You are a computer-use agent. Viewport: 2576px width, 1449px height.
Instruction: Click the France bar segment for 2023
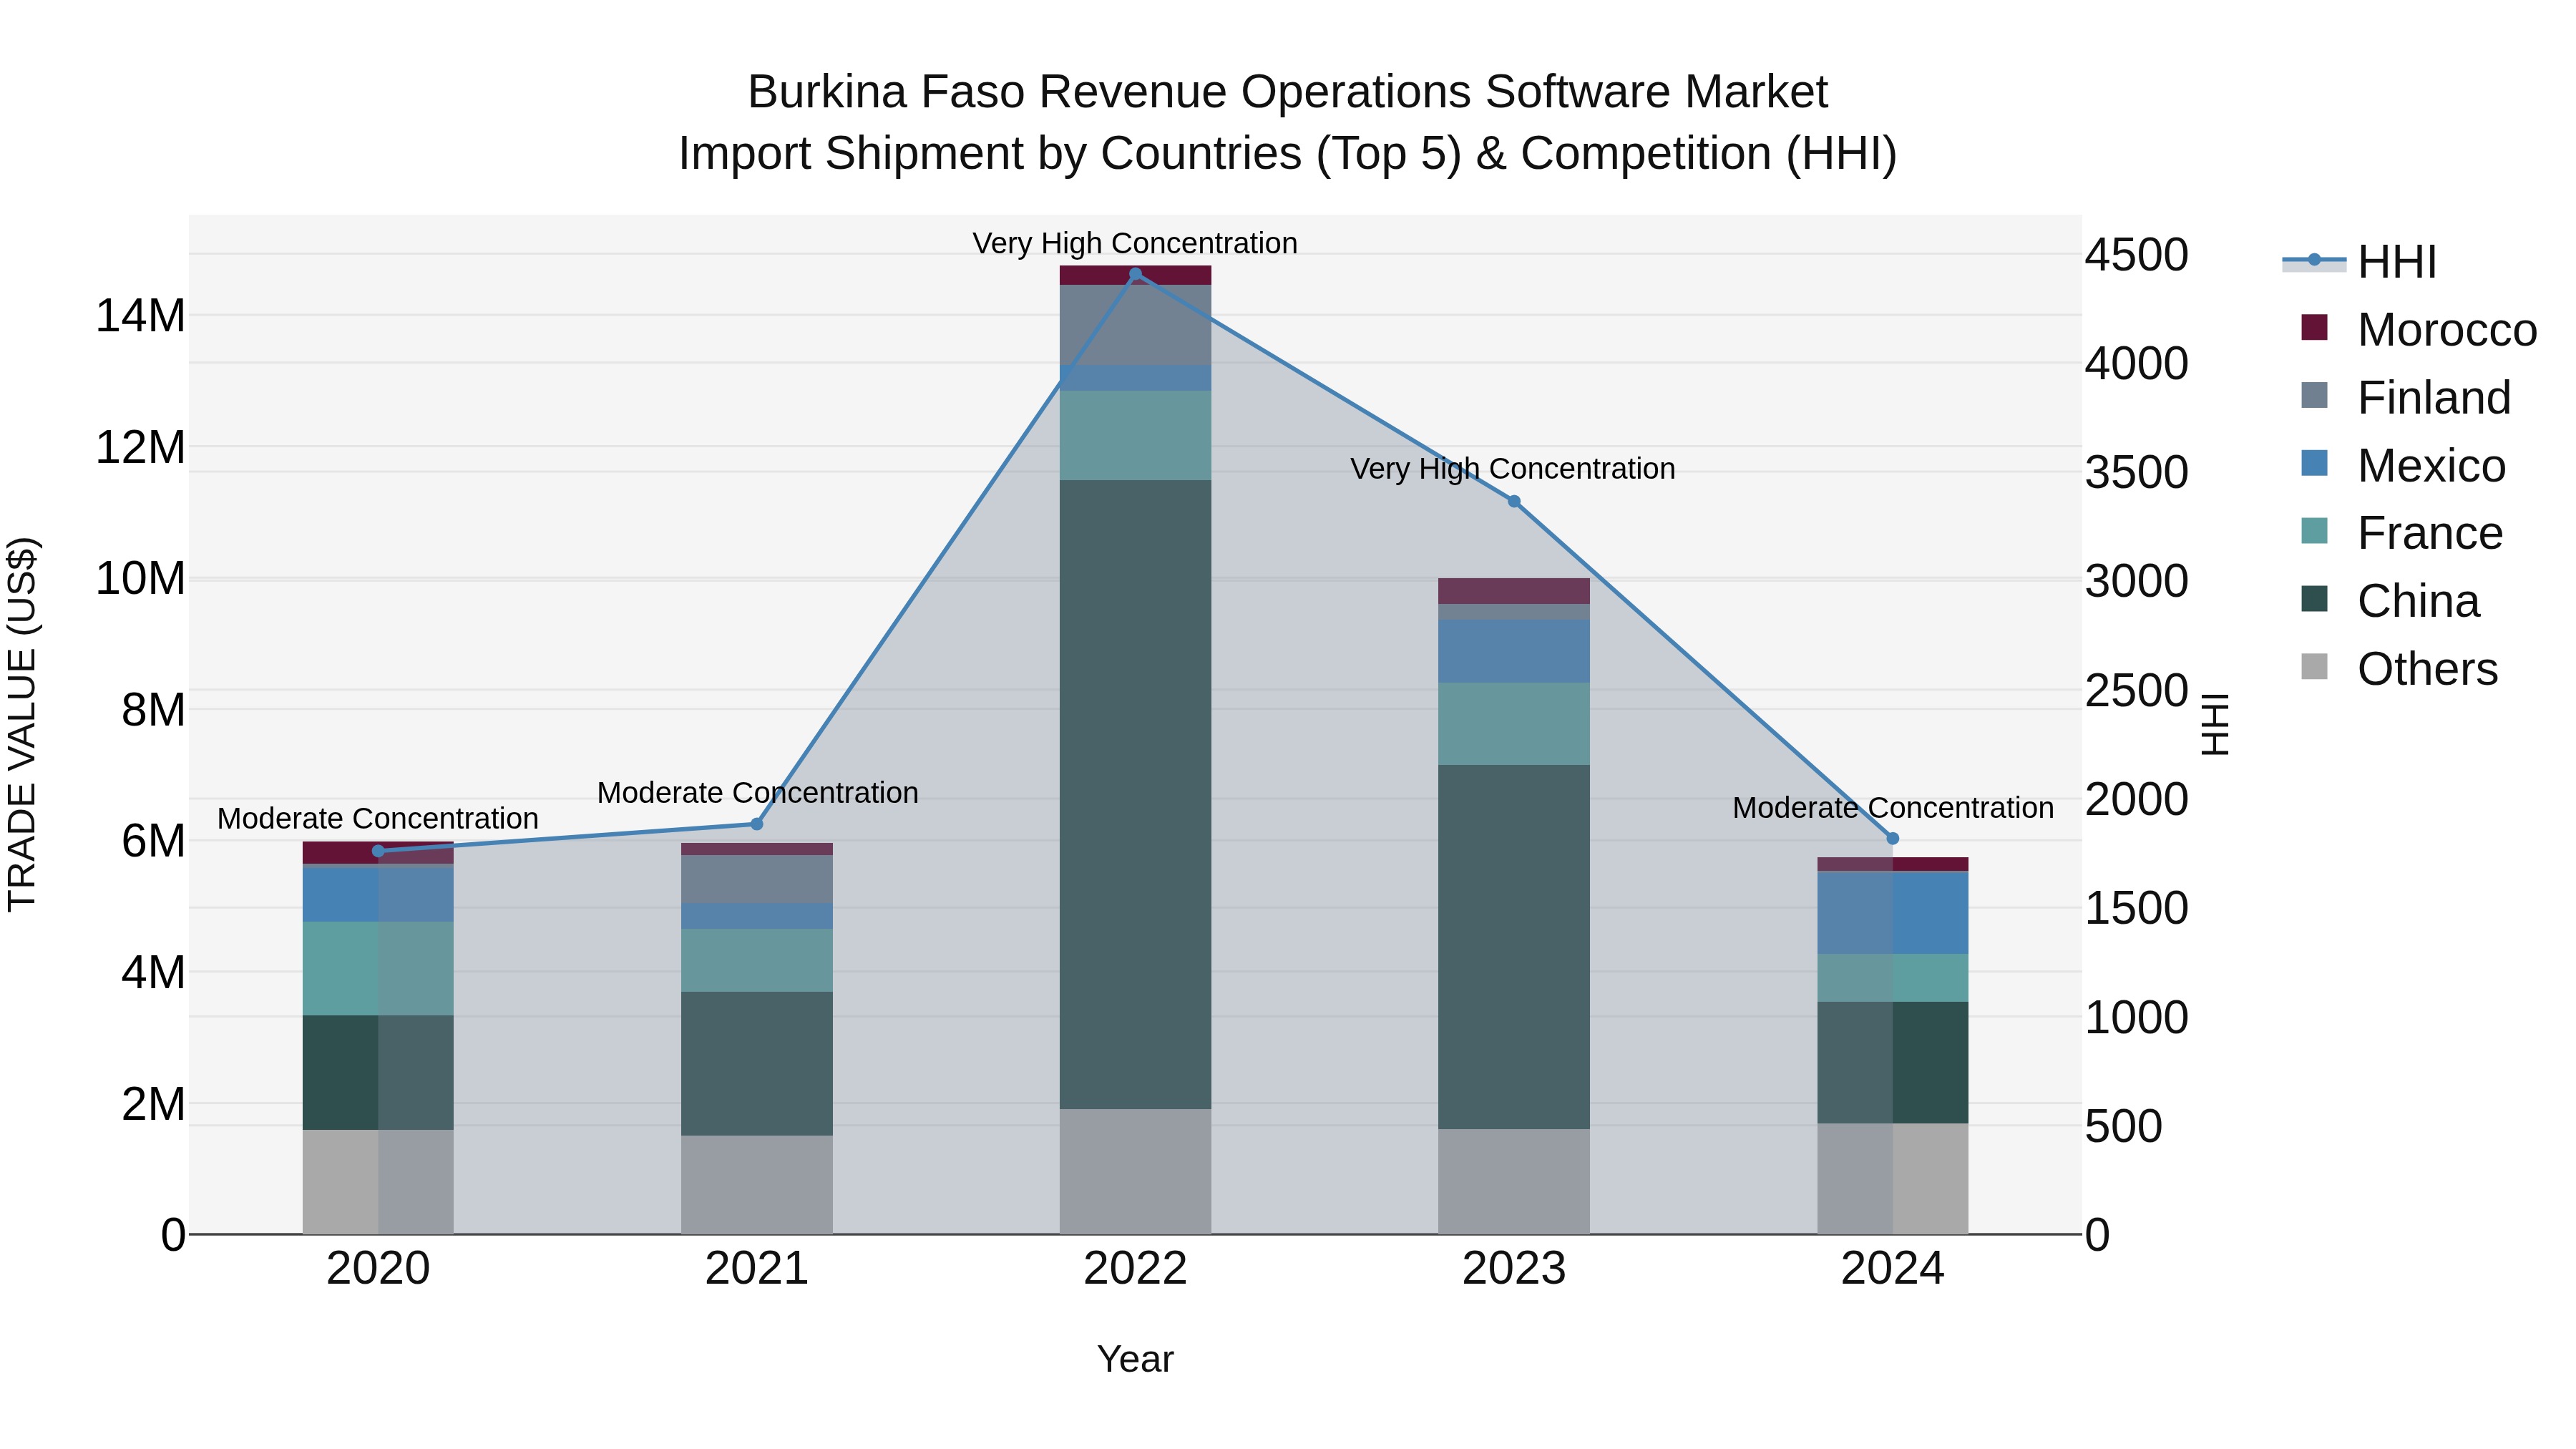pos(1514,724)
